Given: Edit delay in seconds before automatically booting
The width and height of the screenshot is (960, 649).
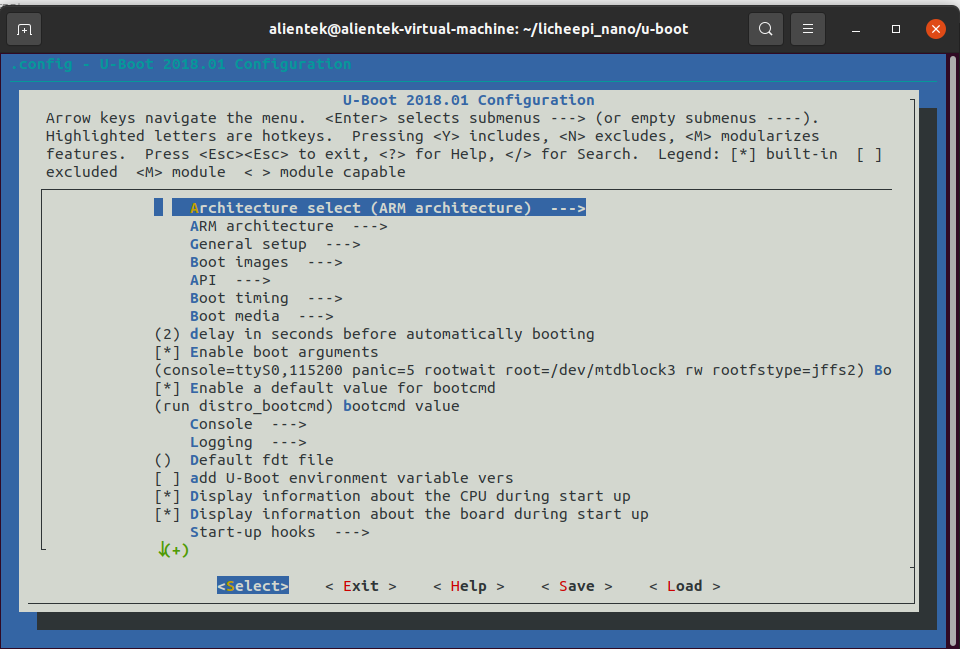Looking at the screenshot, I should click(x=374, y=334).
